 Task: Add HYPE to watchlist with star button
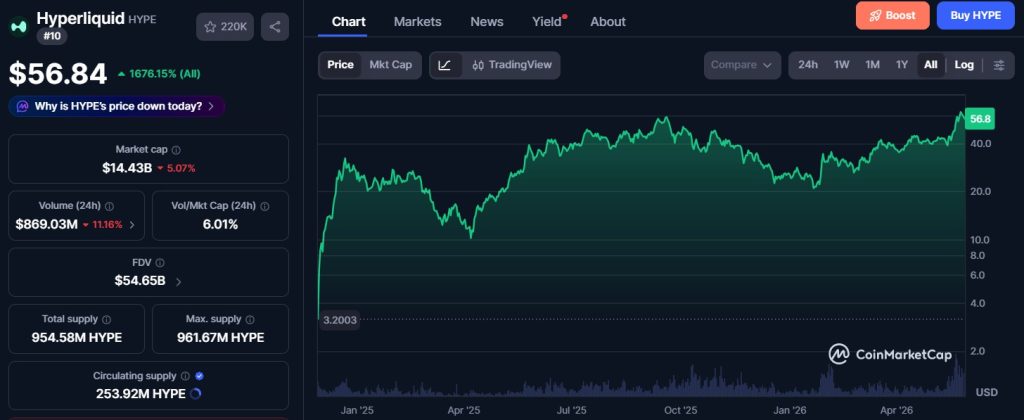pos(225,27)
